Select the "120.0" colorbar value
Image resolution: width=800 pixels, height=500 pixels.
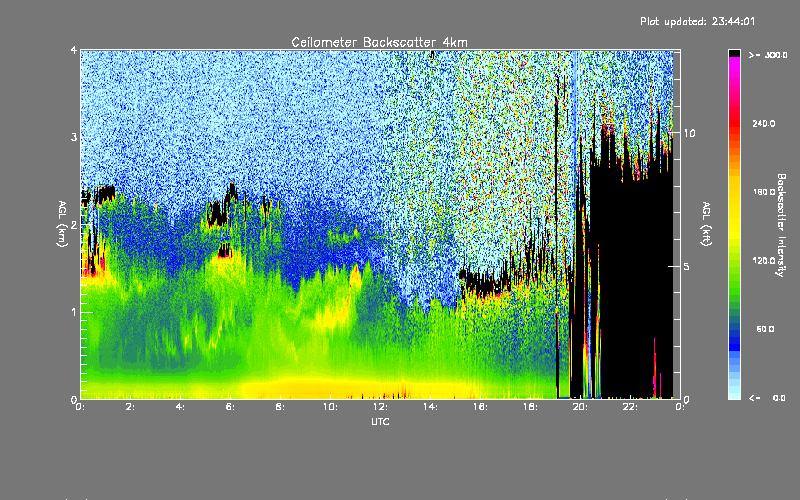[764, 261]
